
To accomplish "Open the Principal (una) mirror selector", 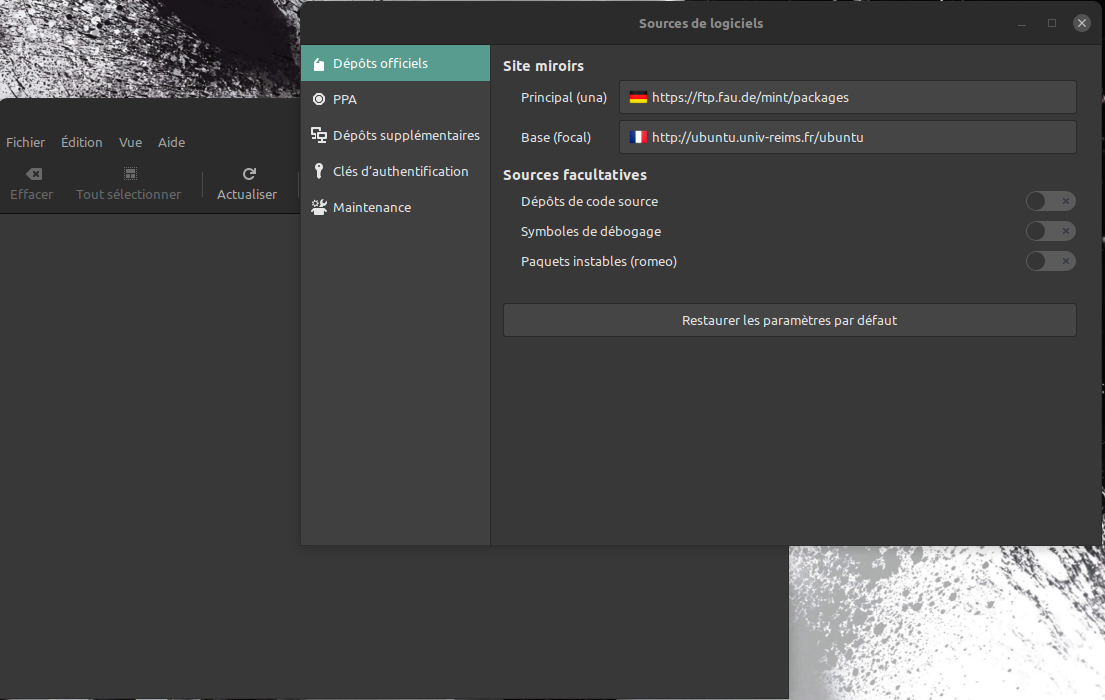I will (x=847, y=97).
